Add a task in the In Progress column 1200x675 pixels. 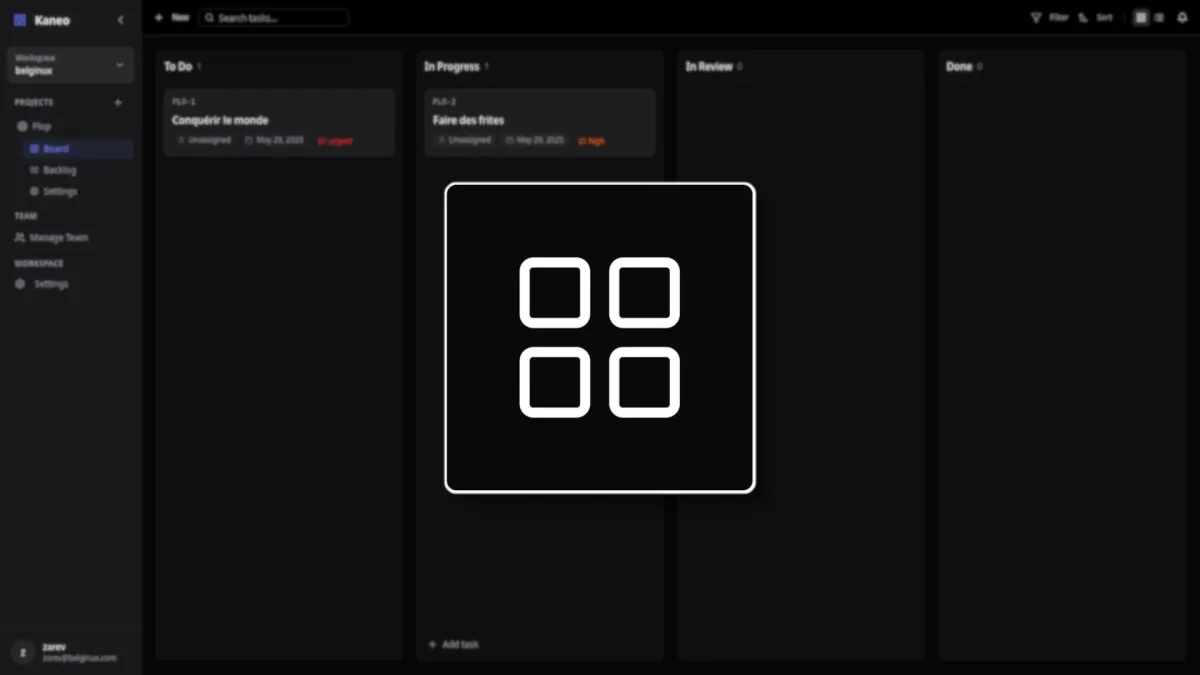(x=453, y=645)
